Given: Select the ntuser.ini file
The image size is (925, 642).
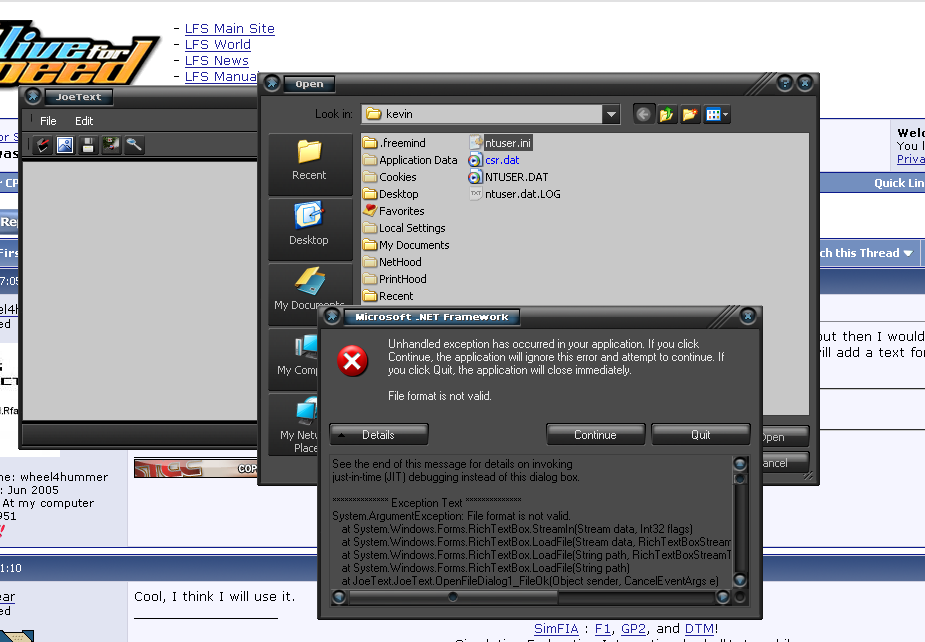Looking at the screenshot, I should (501, 143).
